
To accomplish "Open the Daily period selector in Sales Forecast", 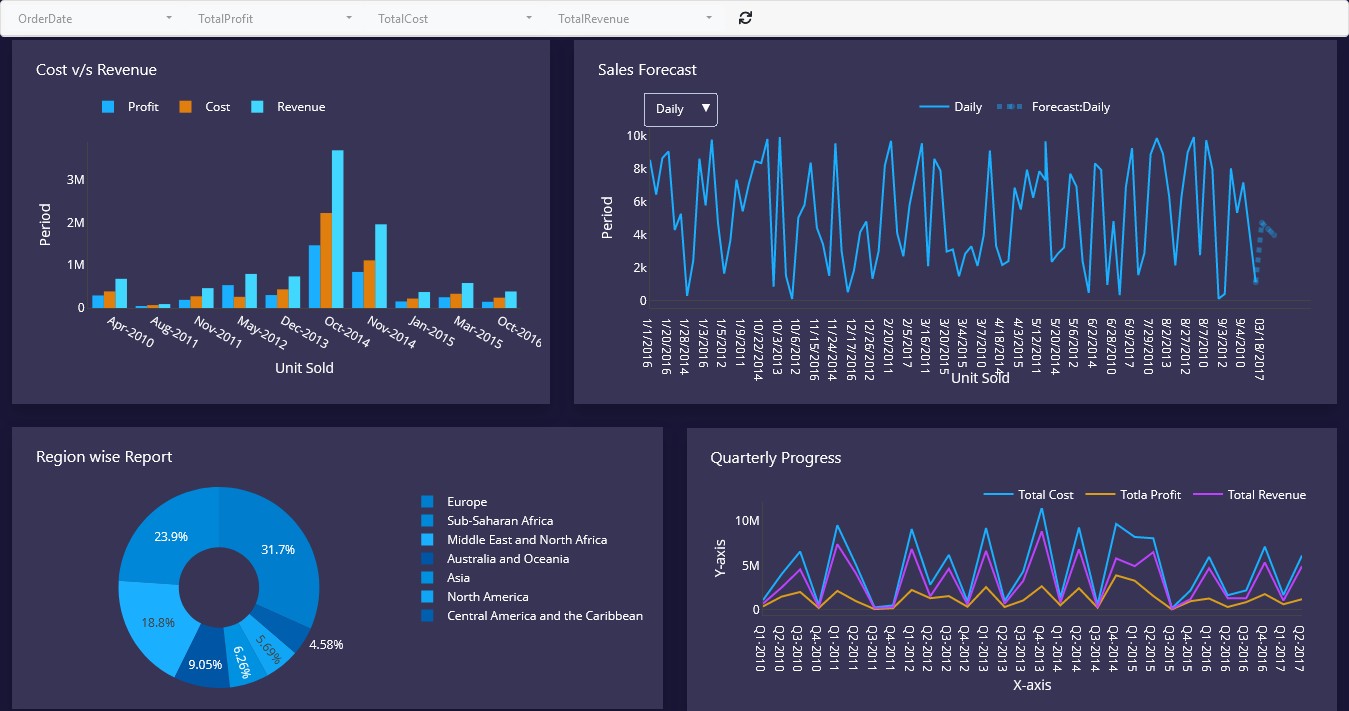I will [681, 109].
